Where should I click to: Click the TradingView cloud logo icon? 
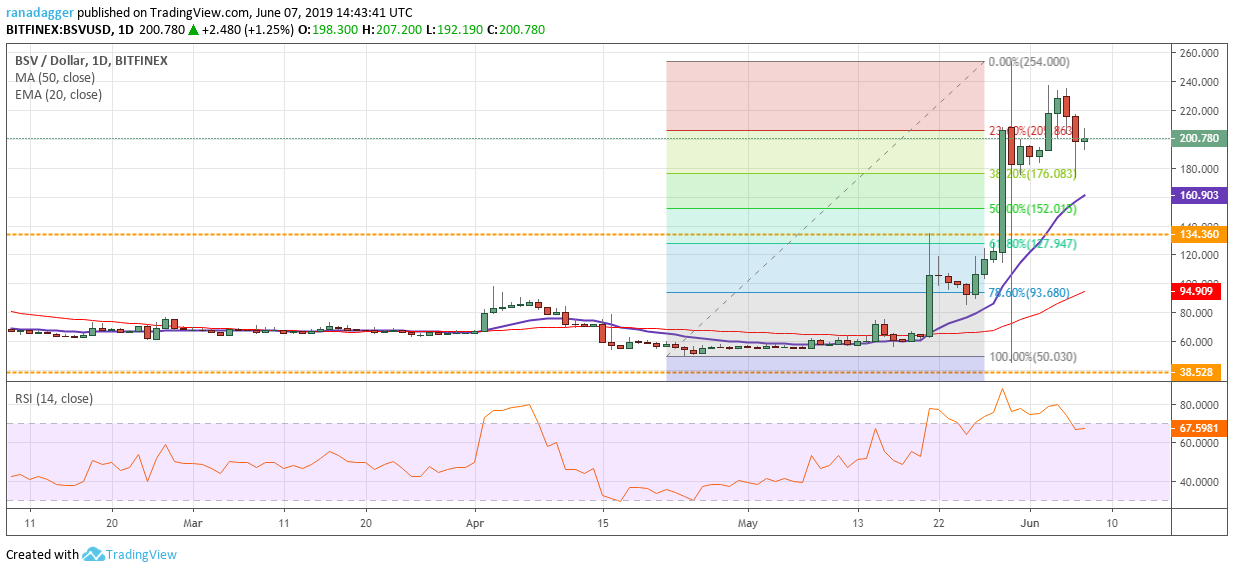(95, 554)
